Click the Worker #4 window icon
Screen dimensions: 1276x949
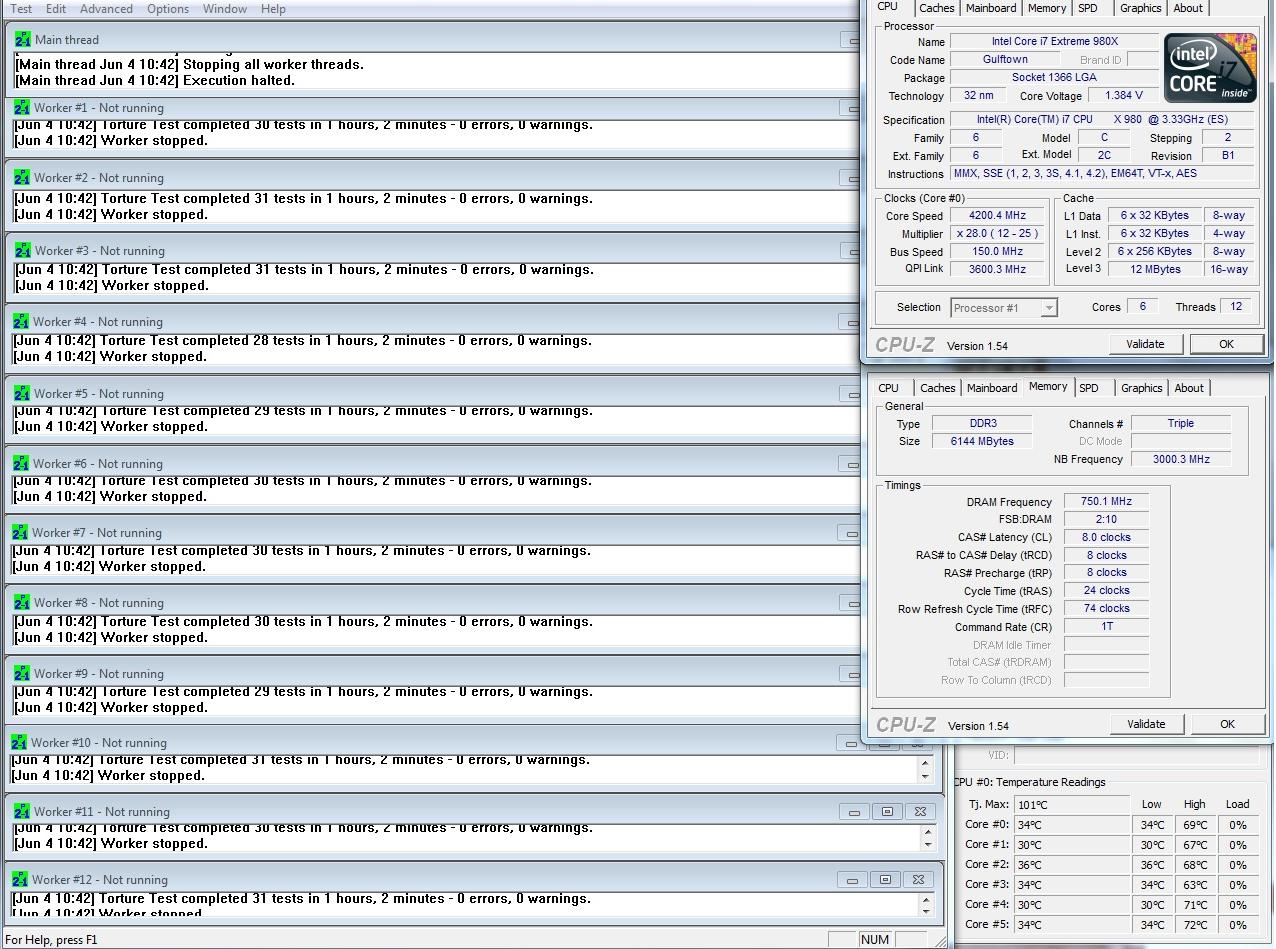(x=21, y=321)
